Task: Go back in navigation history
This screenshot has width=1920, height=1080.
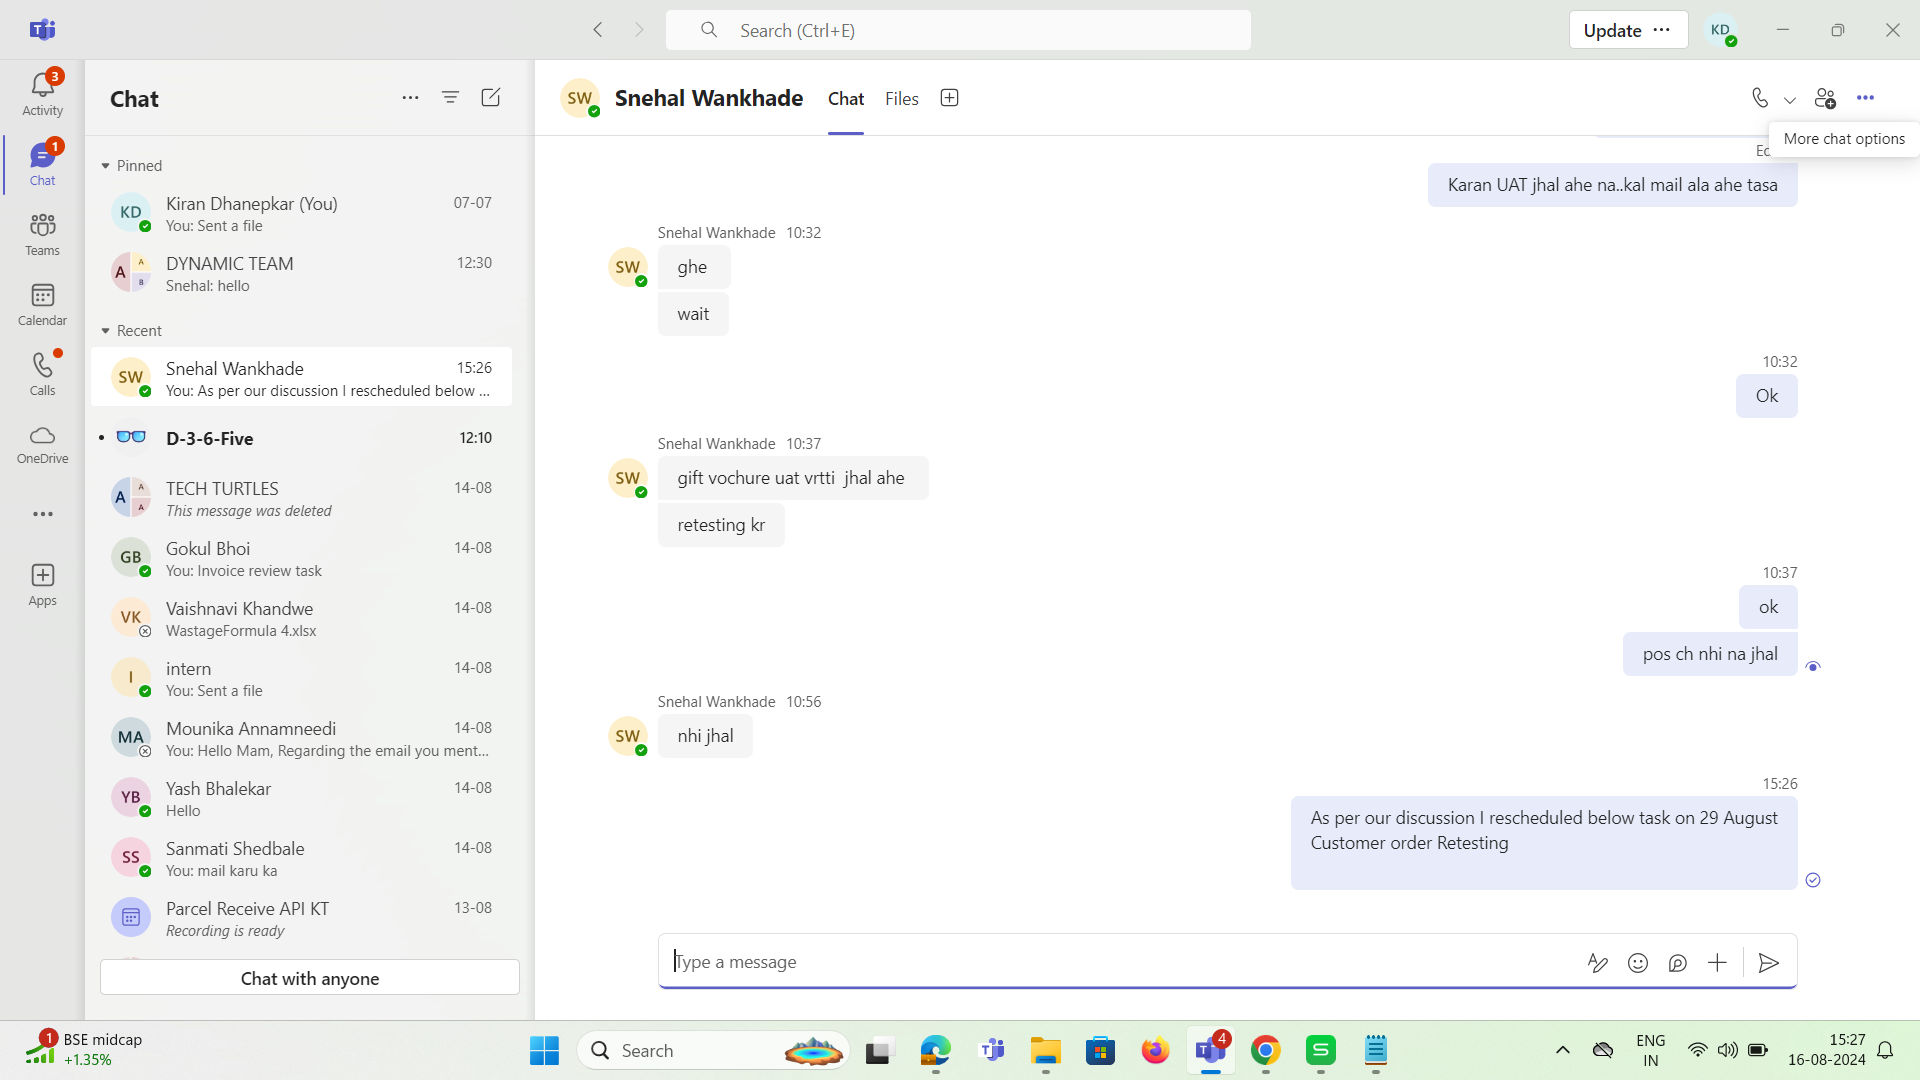Action: [x=598, y=30]
